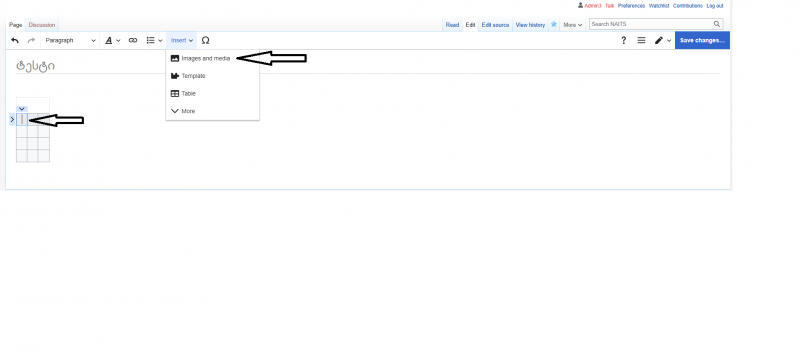Open Preferences link
Viewport: 800px width, 360px height.
click(x=632, y=6)
